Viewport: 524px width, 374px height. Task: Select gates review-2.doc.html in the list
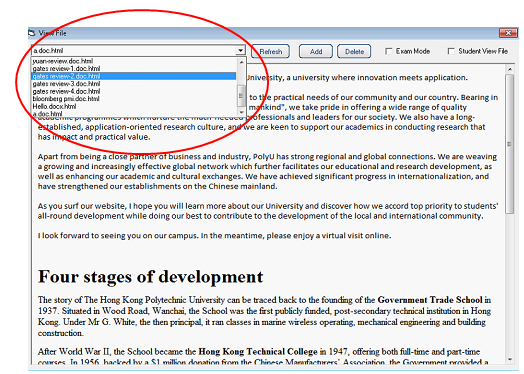coord(134,76)
